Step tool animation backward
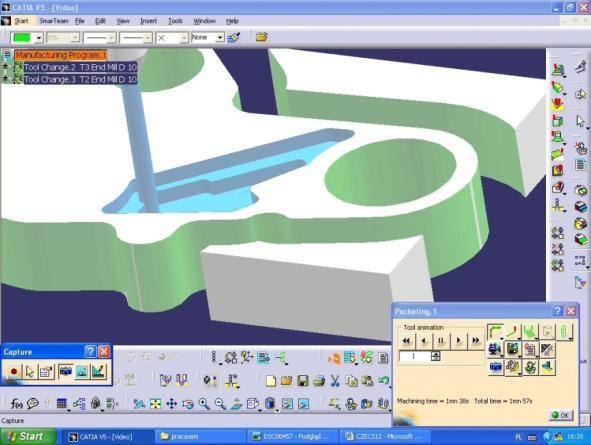This screenshot has height=445, width=591. [x=424, y=341]
